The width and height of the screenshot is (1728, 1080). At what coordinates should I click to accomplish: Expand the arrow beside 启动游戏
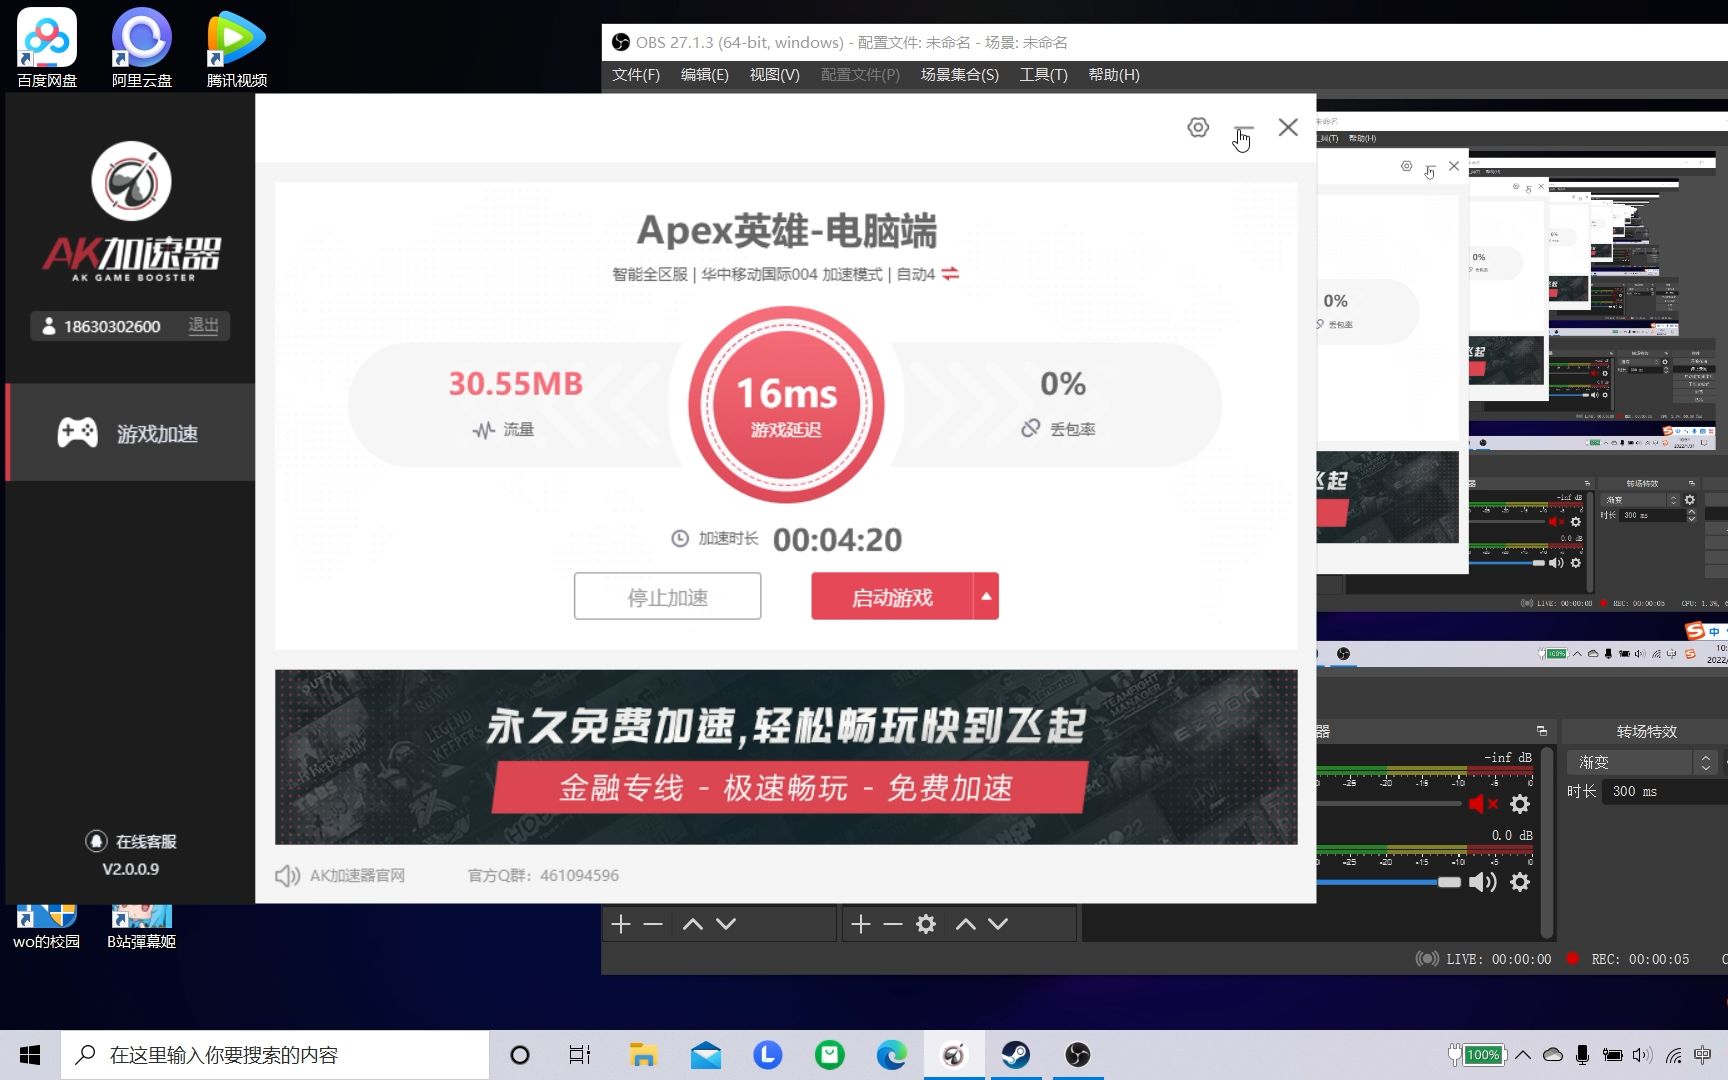986,596
